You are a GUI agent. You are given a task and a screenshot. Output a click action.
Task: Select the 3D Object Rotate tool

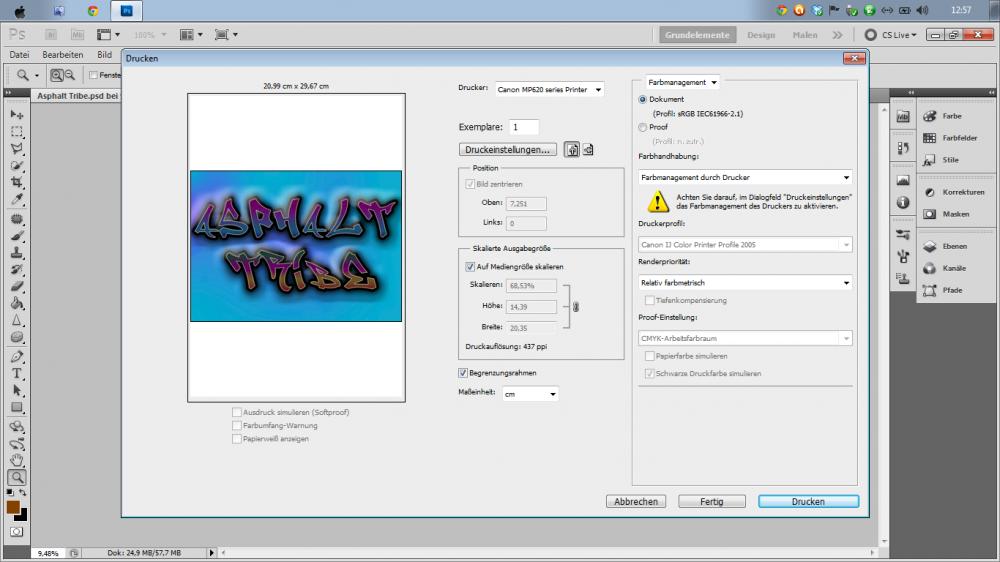[17, 426]
